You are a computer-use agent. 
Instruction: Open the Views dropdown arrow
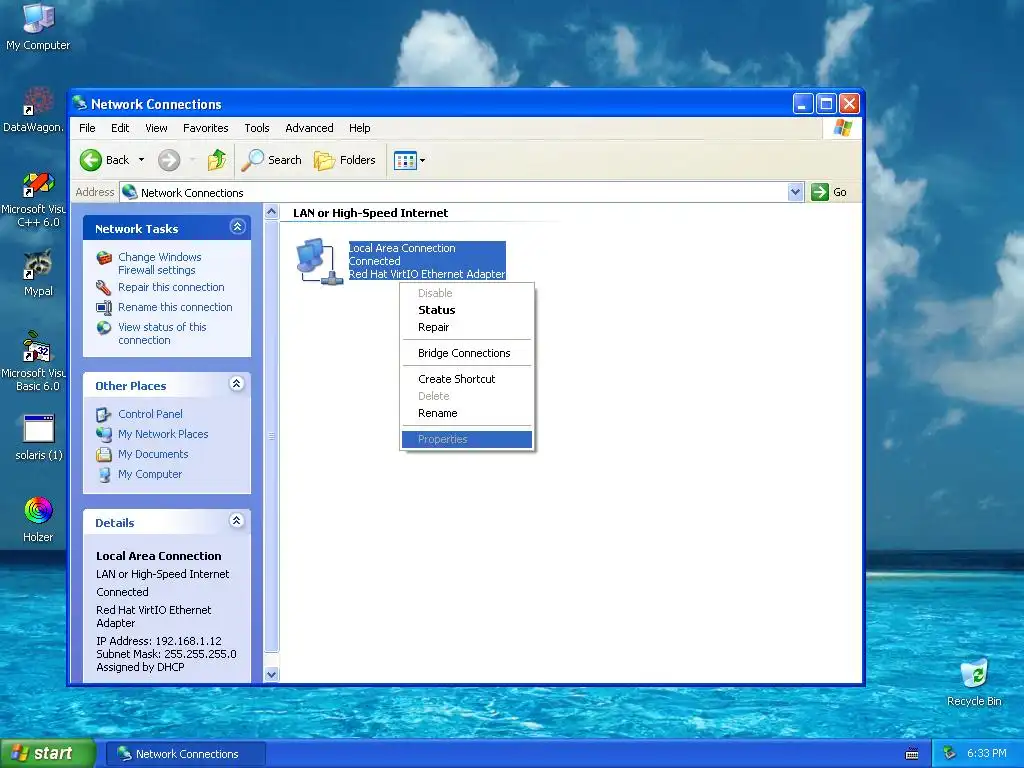click(x=423, y=160)
